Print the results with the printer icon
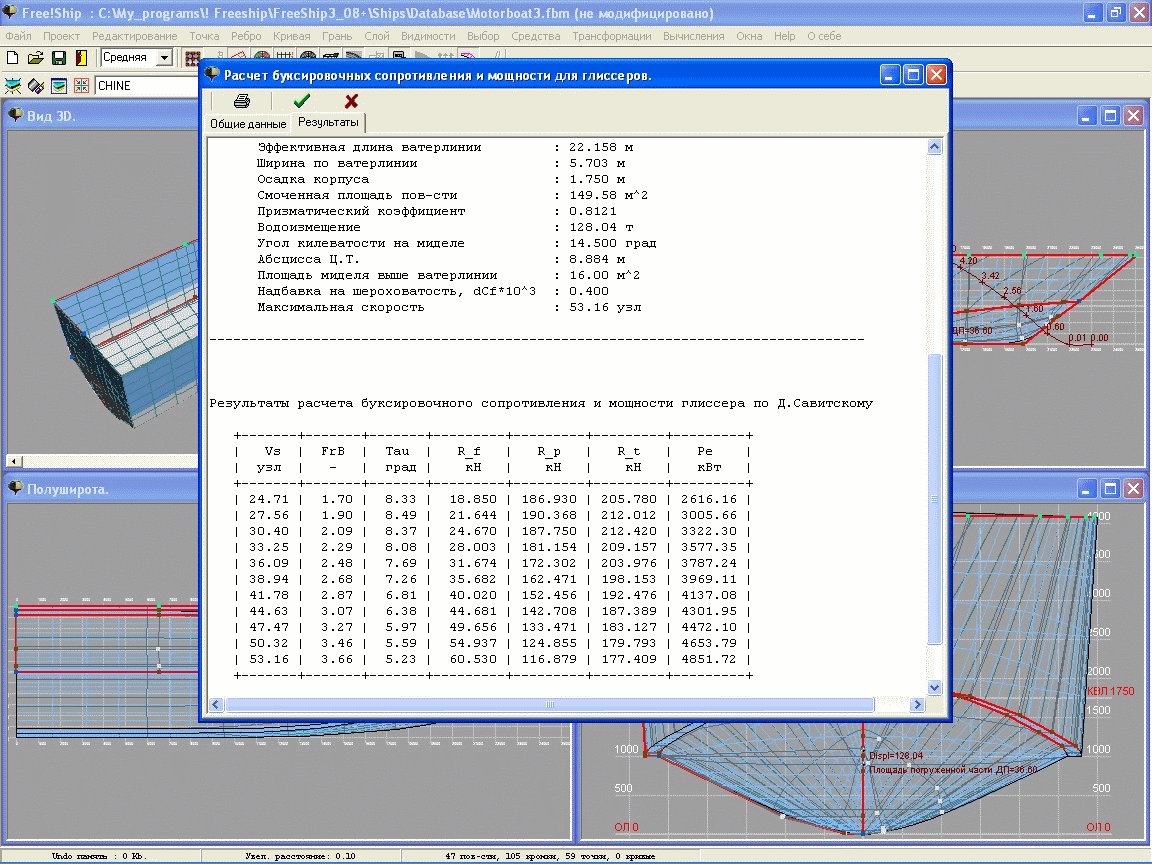1152x864 pixels. [242, 101]
